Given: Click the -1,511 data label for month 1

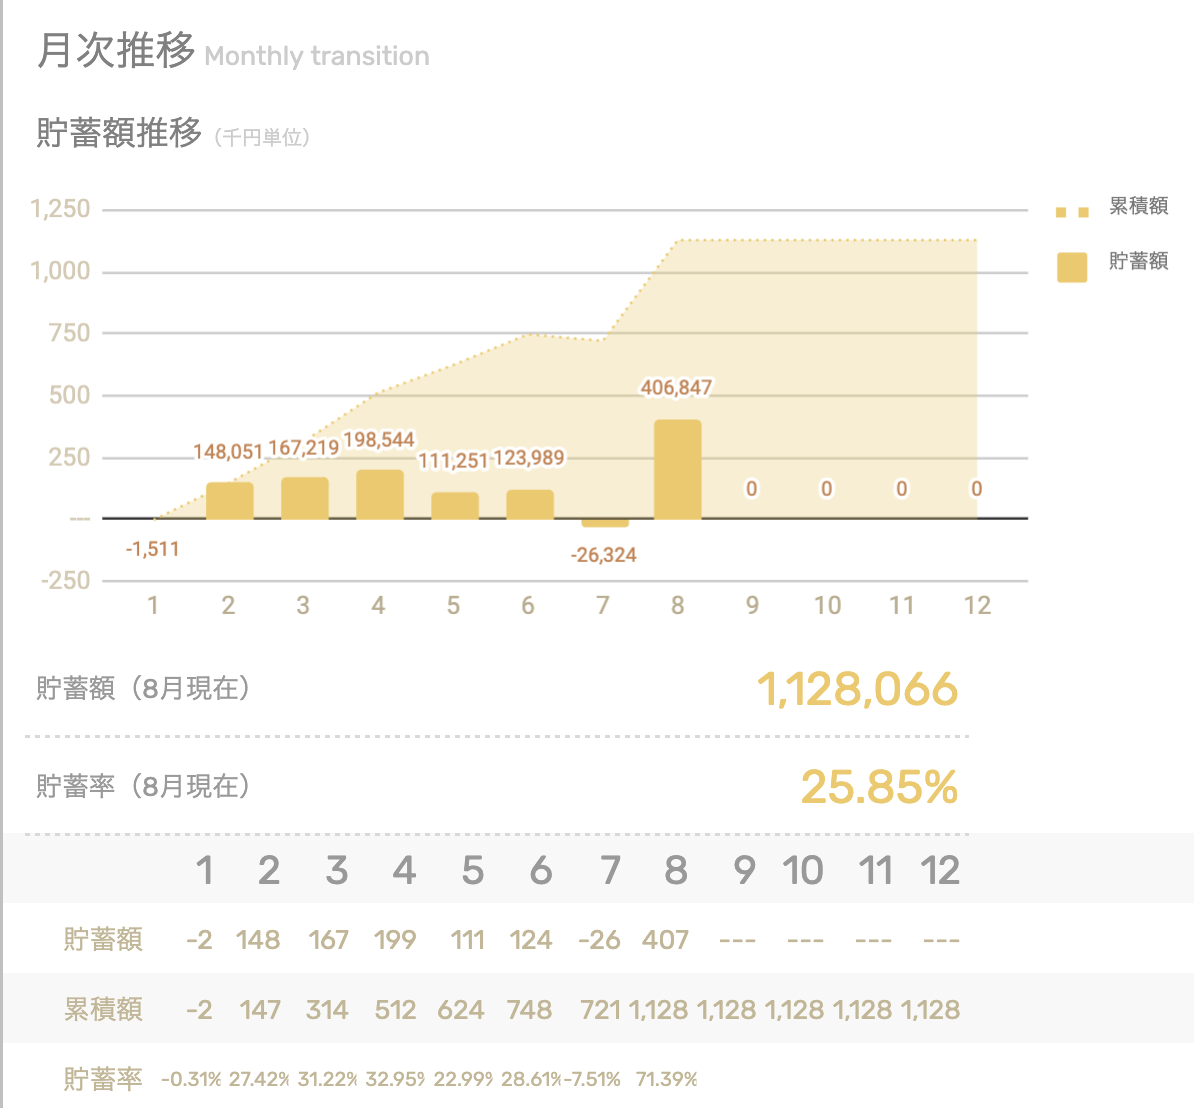Looking at the screenshot, I should point(153,549).
